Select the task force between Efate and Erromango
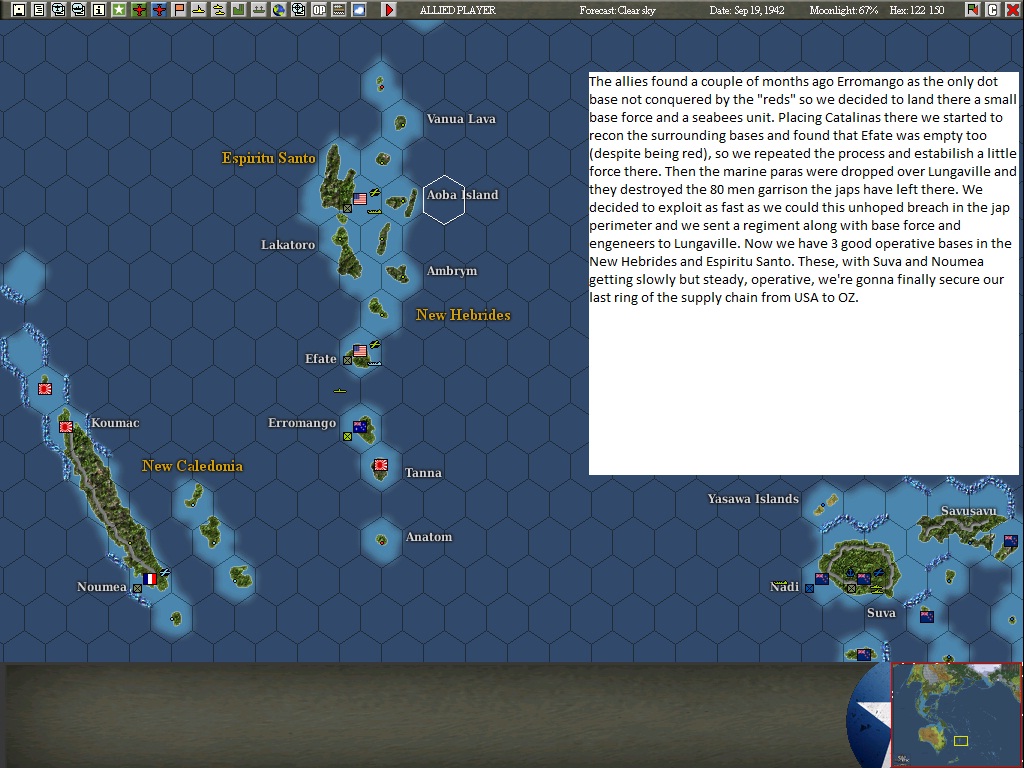Screen dimensions: 1024x783 point(340,391)
